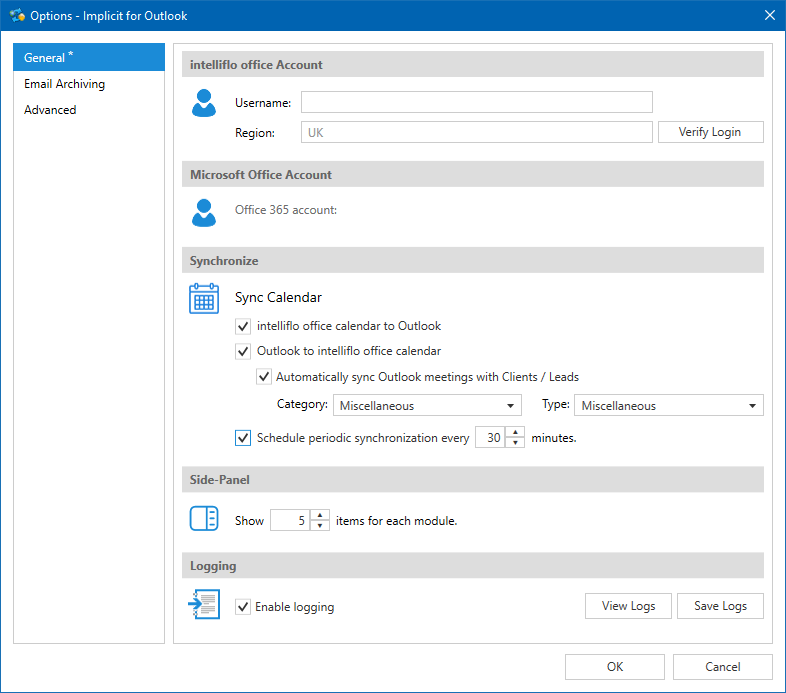786x693 pixels.
Task: Open the Advanced options section
Action: (51, 110)
